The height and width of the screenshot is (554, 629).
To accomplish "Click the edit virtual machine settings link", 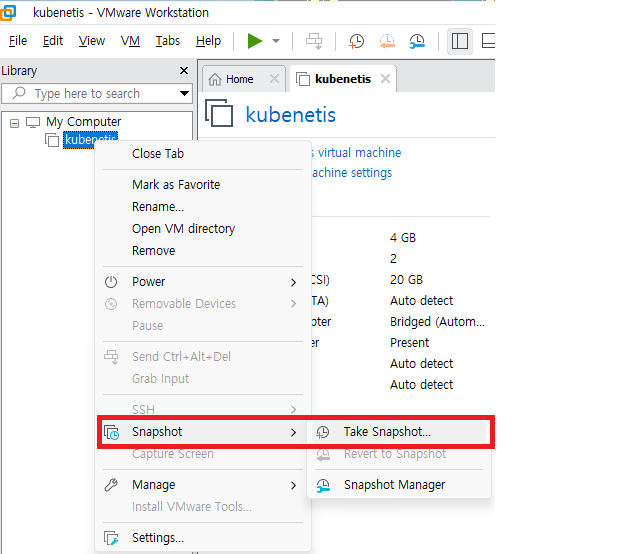I will (x=352, y=172).
